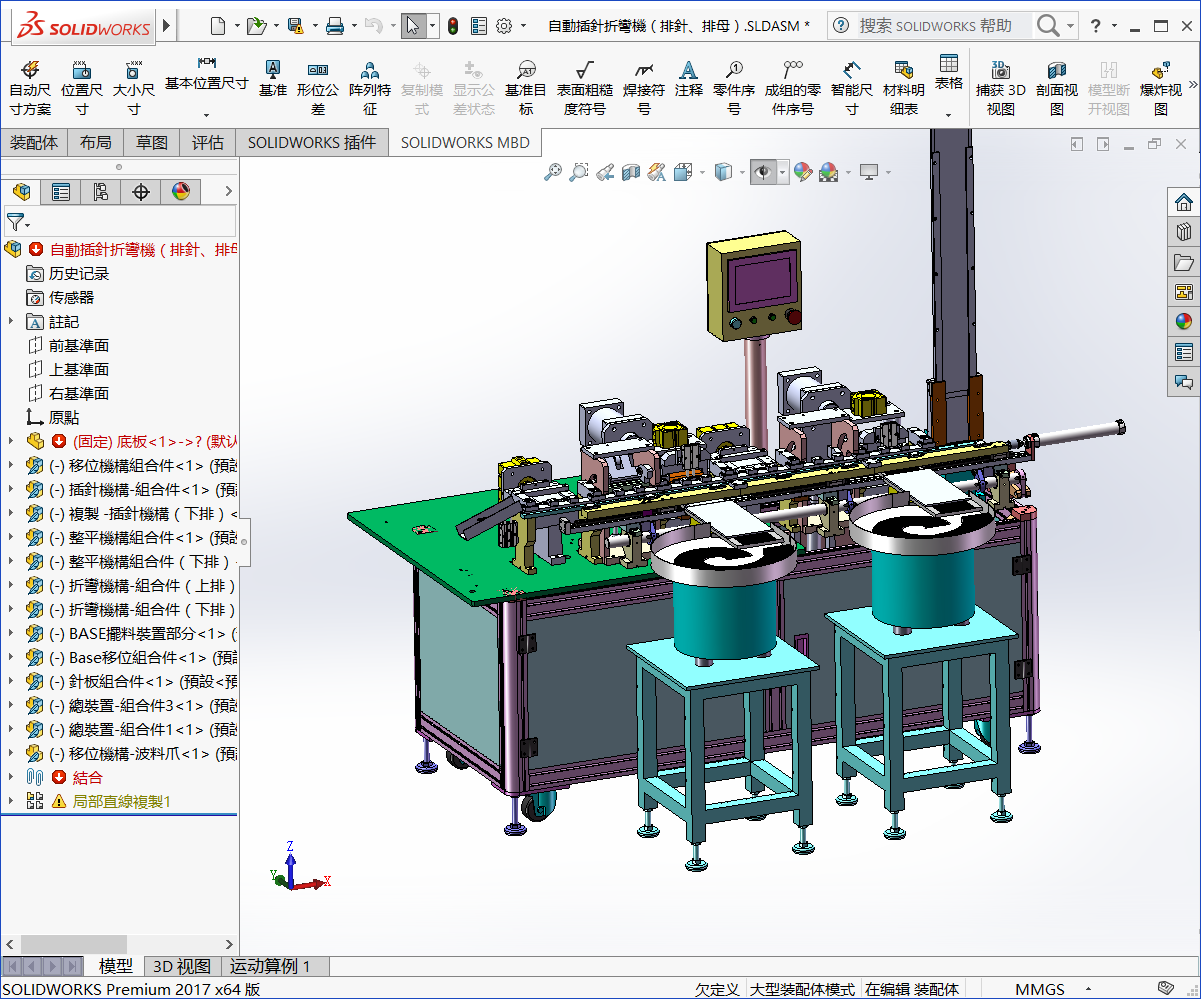This screenshot has width=1201, height=999.
Task: Switch to the DisplayManager color ball tab
Action: pos(181,191)
